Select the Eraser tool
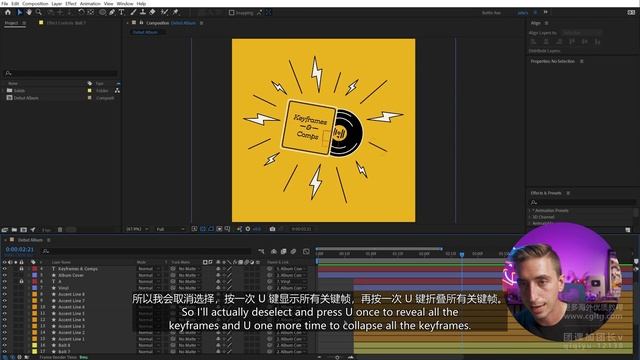The width and height of the screenshot is (640, 360). pos(152,13)
